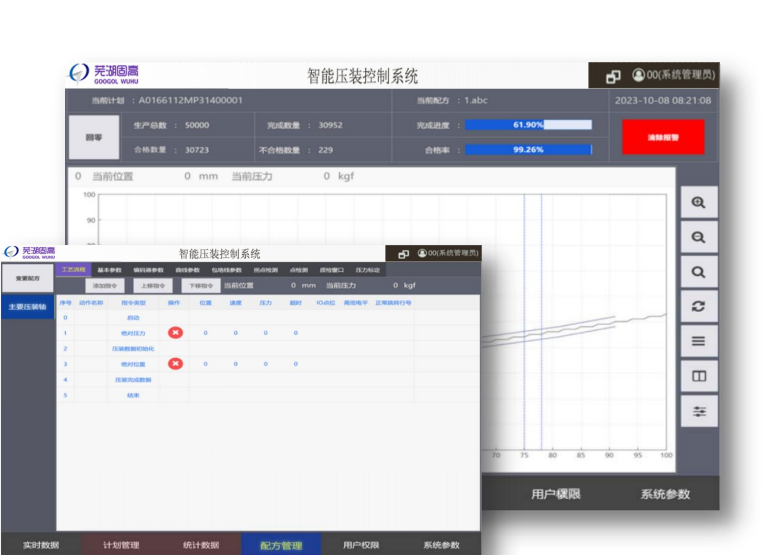
Task: Click the 添加指令 button
Action: [x=107, y=286]
